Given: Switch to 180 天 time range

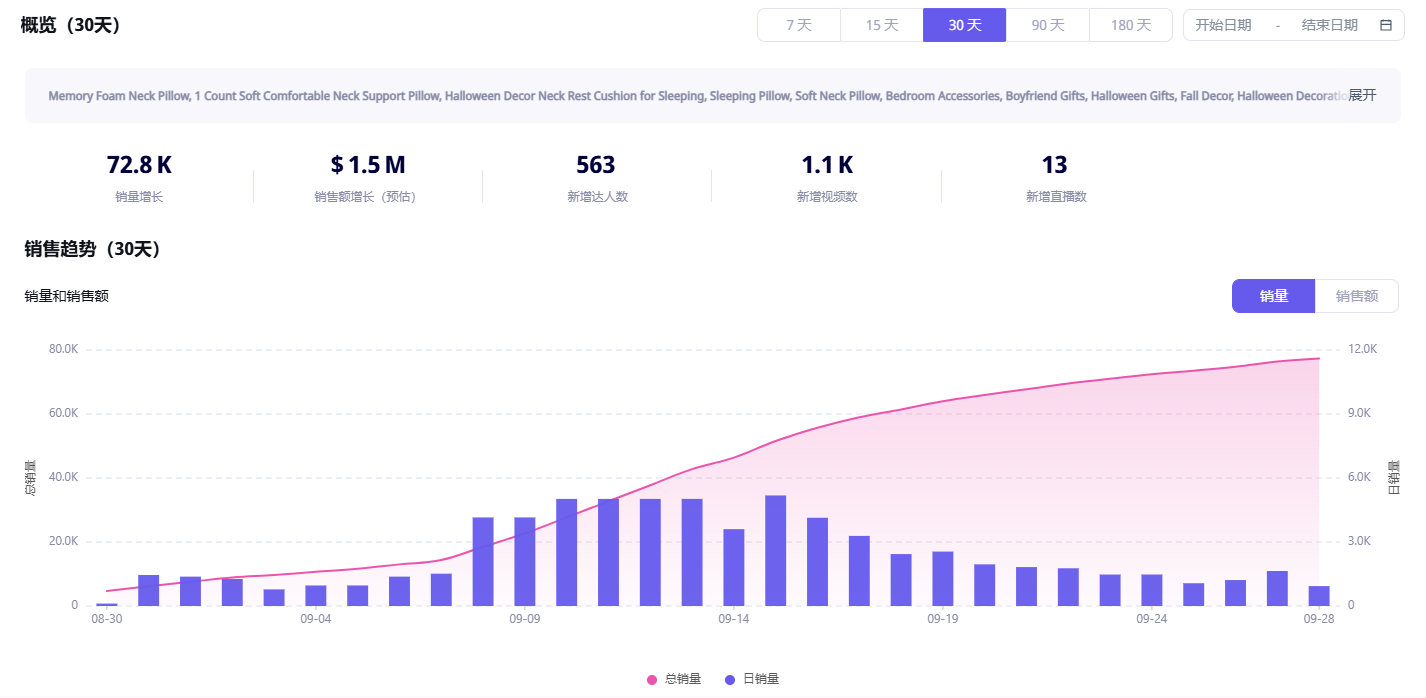Looking at the screenshot, I should (x=1130, y=25).
